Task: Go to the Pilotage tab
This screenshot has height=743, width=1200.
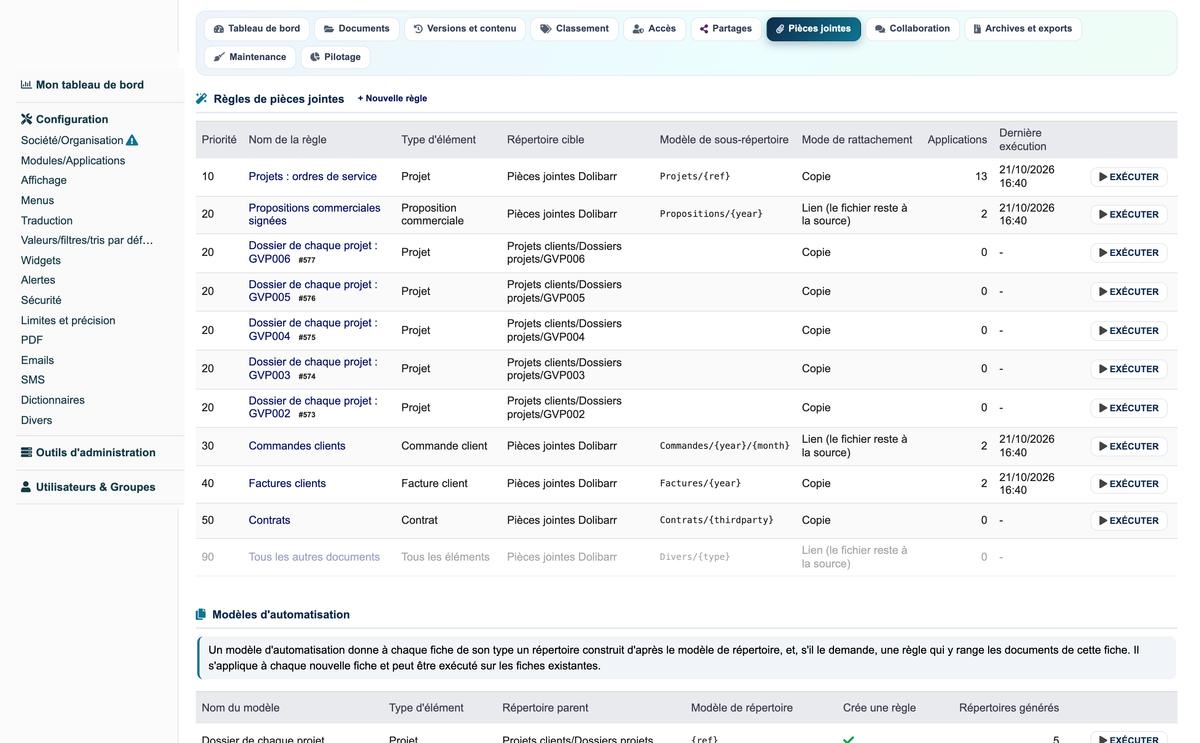Action: [x=335, y=57]
